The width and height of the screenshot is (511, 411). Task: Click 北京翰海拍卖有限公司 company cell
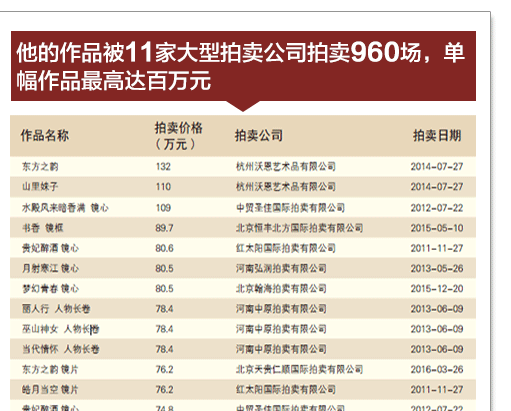[281, 288]
